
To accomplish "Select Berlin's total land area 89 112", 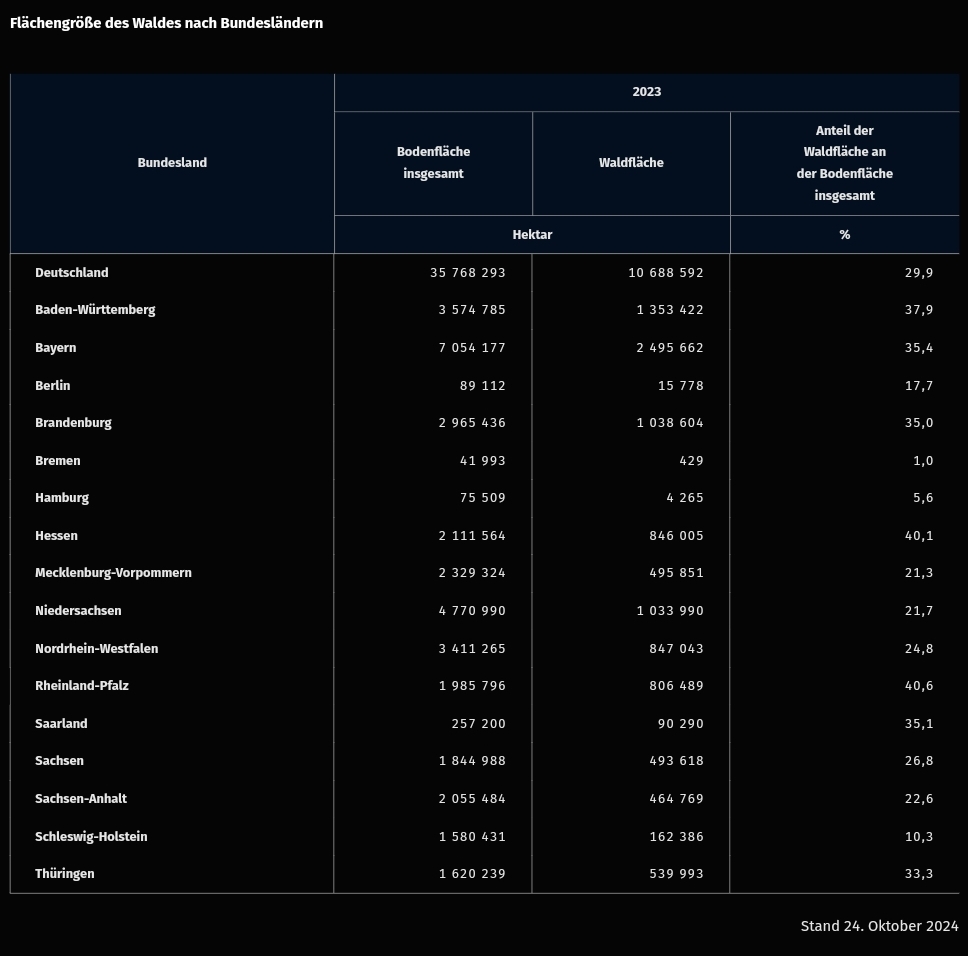I will (x=482, y=386).
